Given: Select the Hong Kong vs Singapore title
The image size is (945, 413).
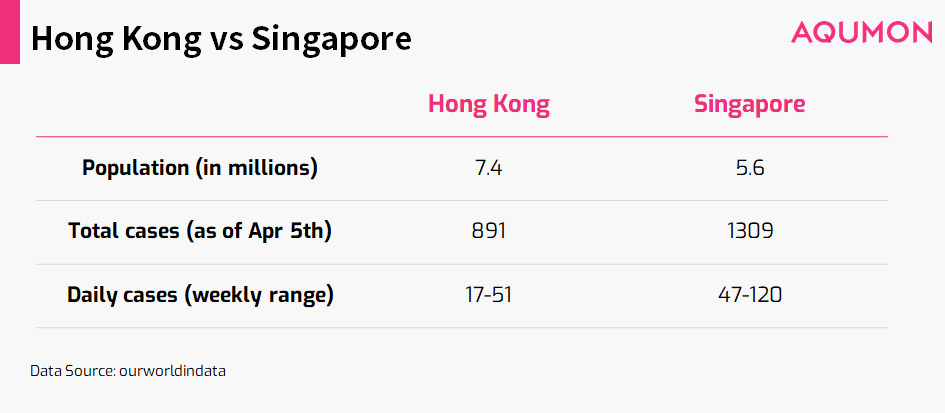Looking at the screenshot, I should pyautogui.click(x=221, y=40).
